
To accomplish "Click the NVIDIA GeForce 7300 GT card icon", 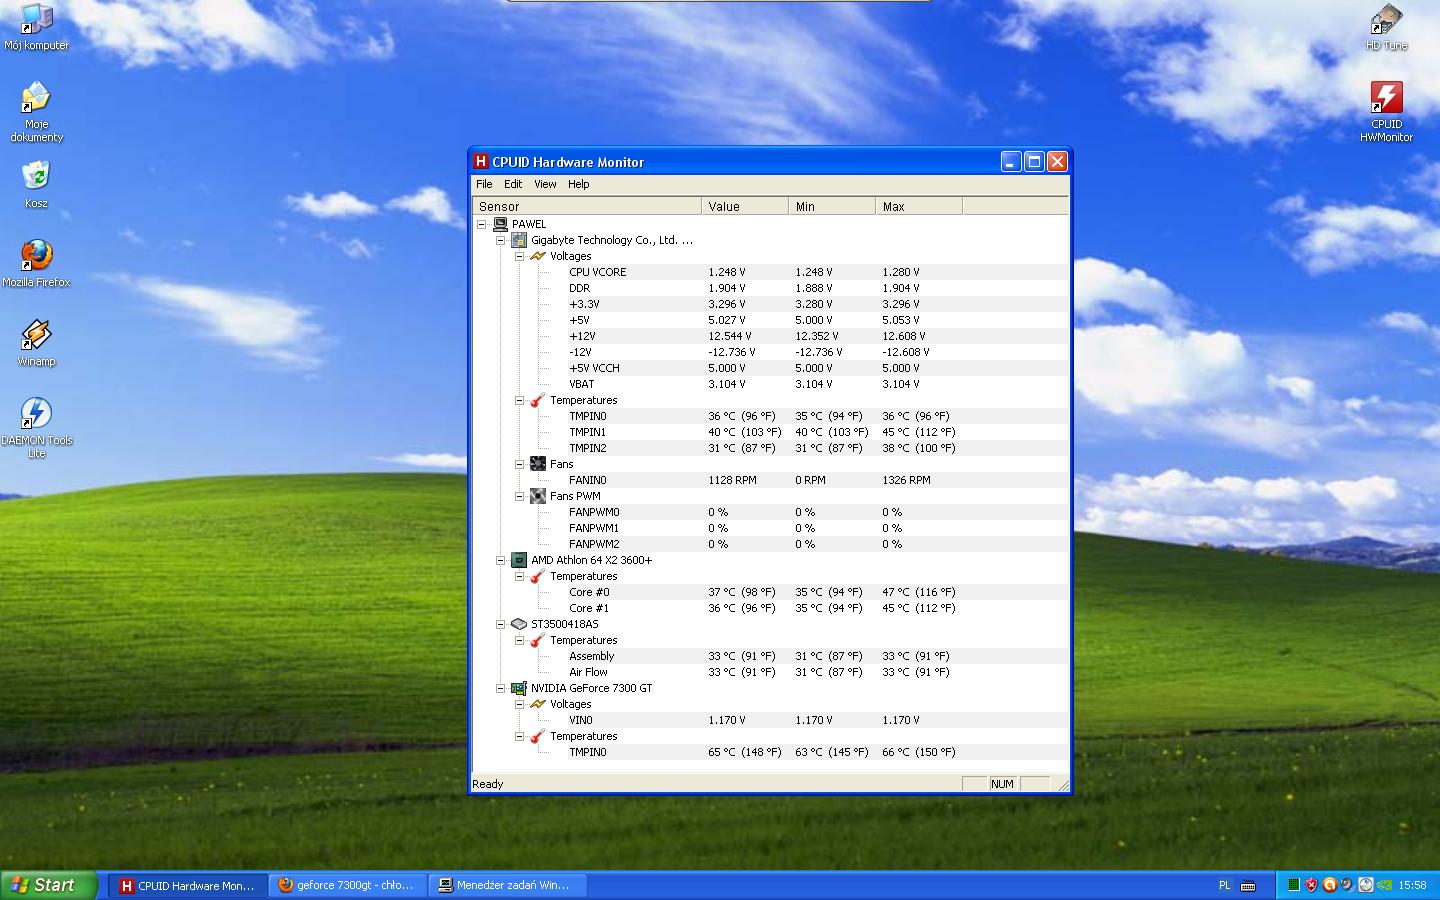I will click(x=519, y=688).
